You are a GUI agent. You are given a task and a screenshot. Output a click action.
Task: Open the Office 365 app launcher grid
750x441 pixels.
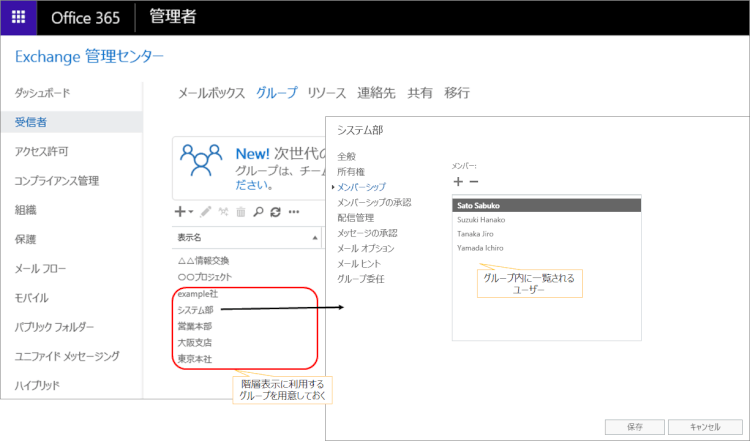point(18,17)
